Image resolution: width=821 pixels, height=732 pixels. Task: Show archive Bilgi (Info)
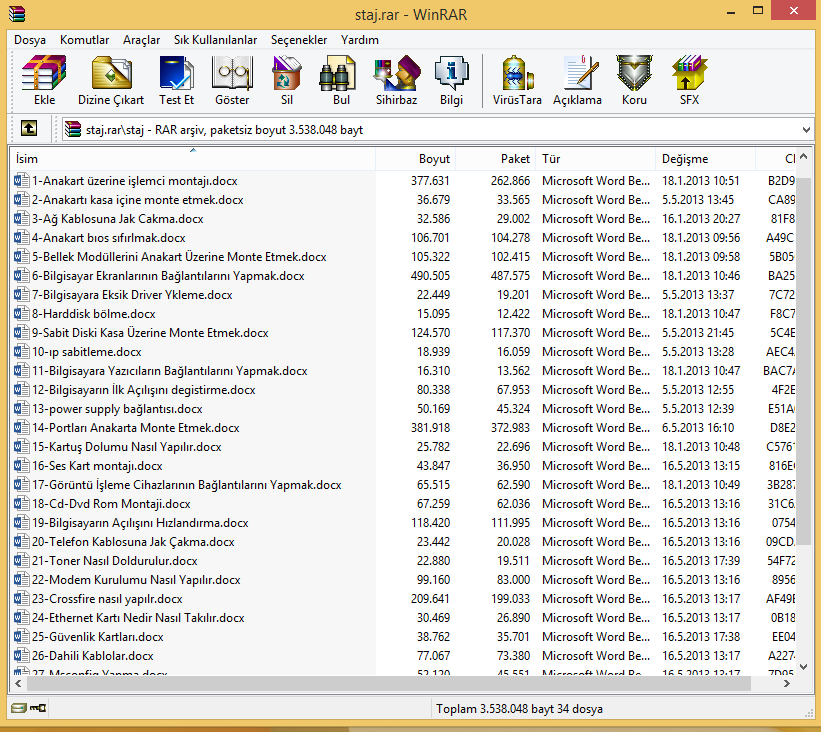(x=451, y=73)
